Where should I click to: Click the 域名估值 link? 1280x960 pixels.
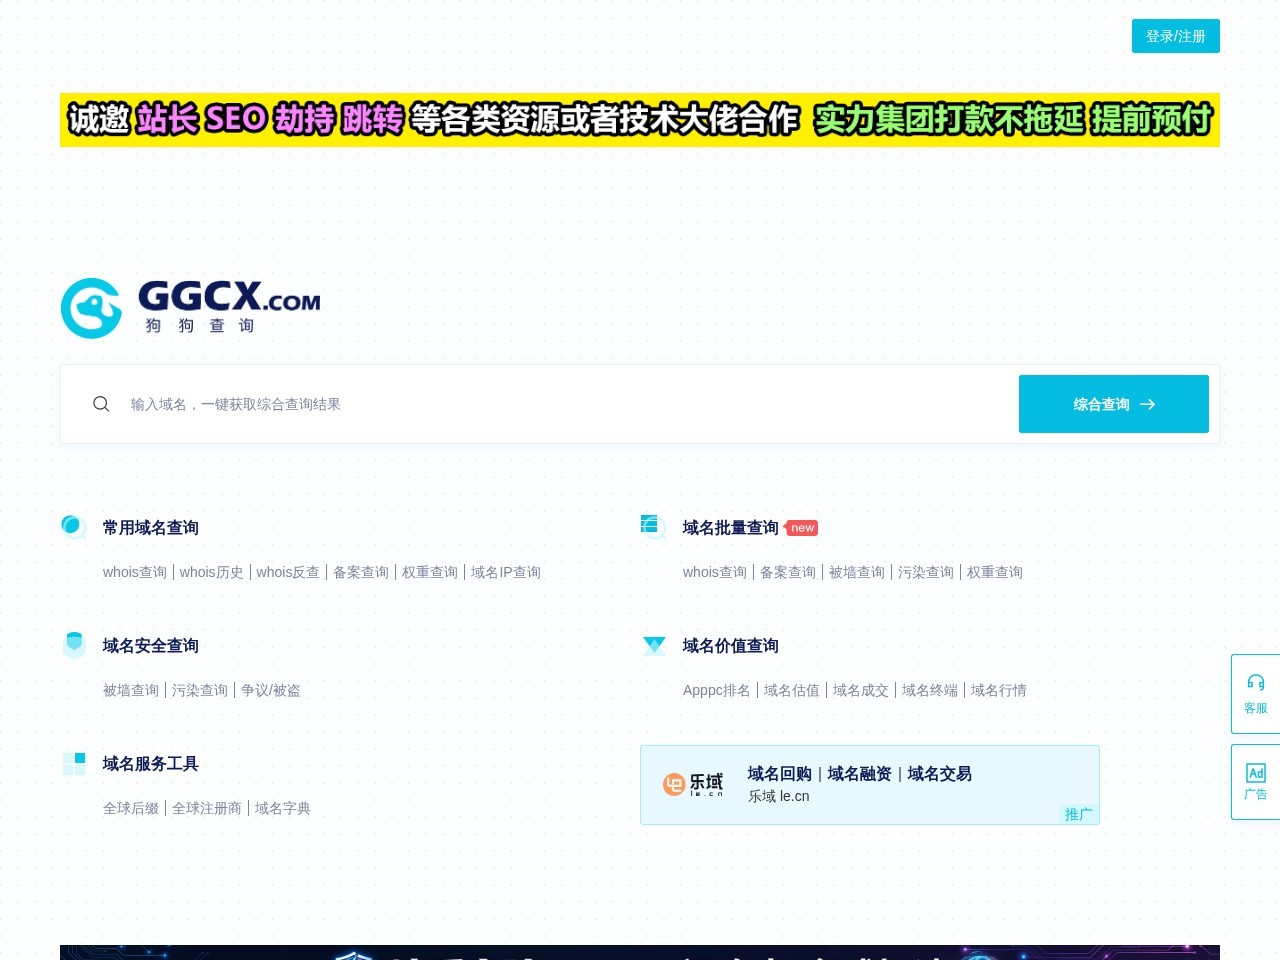[x=791, y=690]
